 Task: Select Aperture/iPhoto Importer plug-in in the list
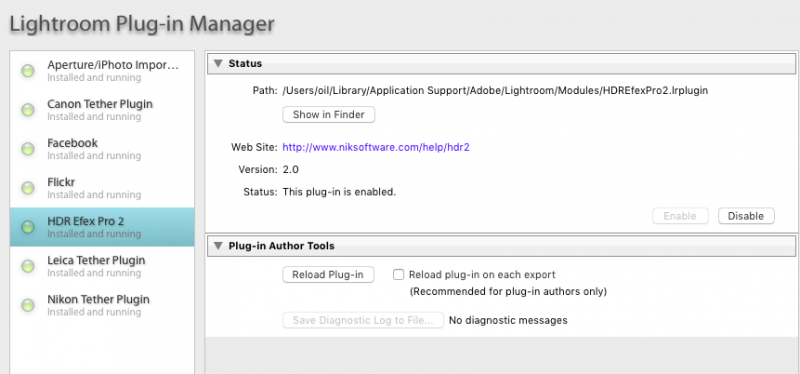point(102,71)
